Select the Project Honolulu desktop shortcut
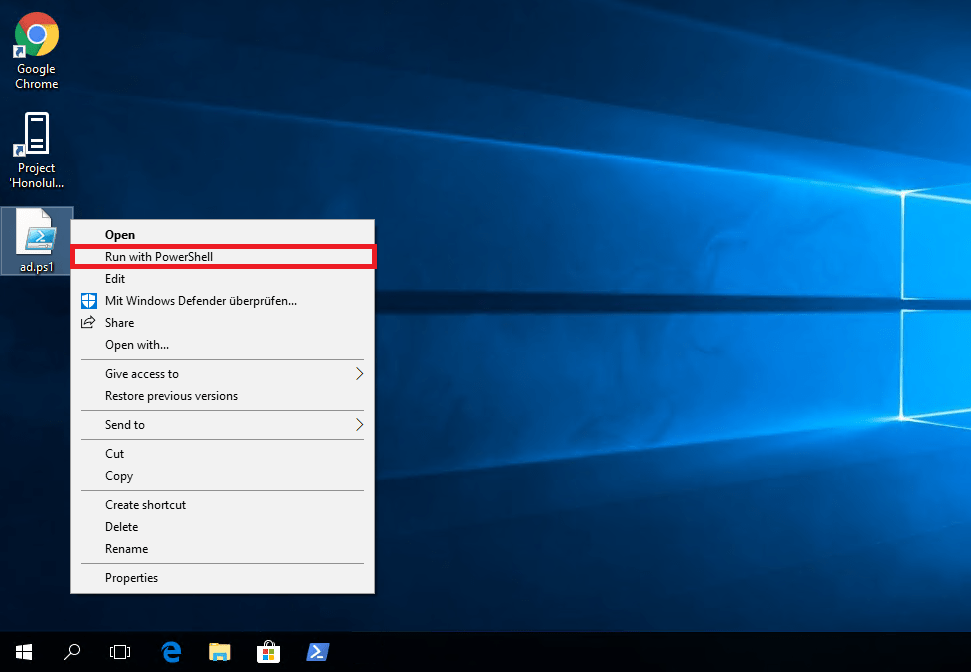 click(36, 135)
